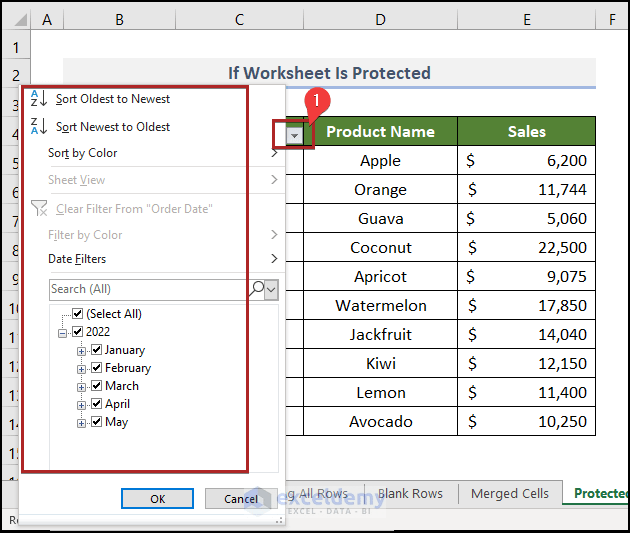Open the Date Filters submenu arrow
630x533 pixels.
tap(274, 259)
